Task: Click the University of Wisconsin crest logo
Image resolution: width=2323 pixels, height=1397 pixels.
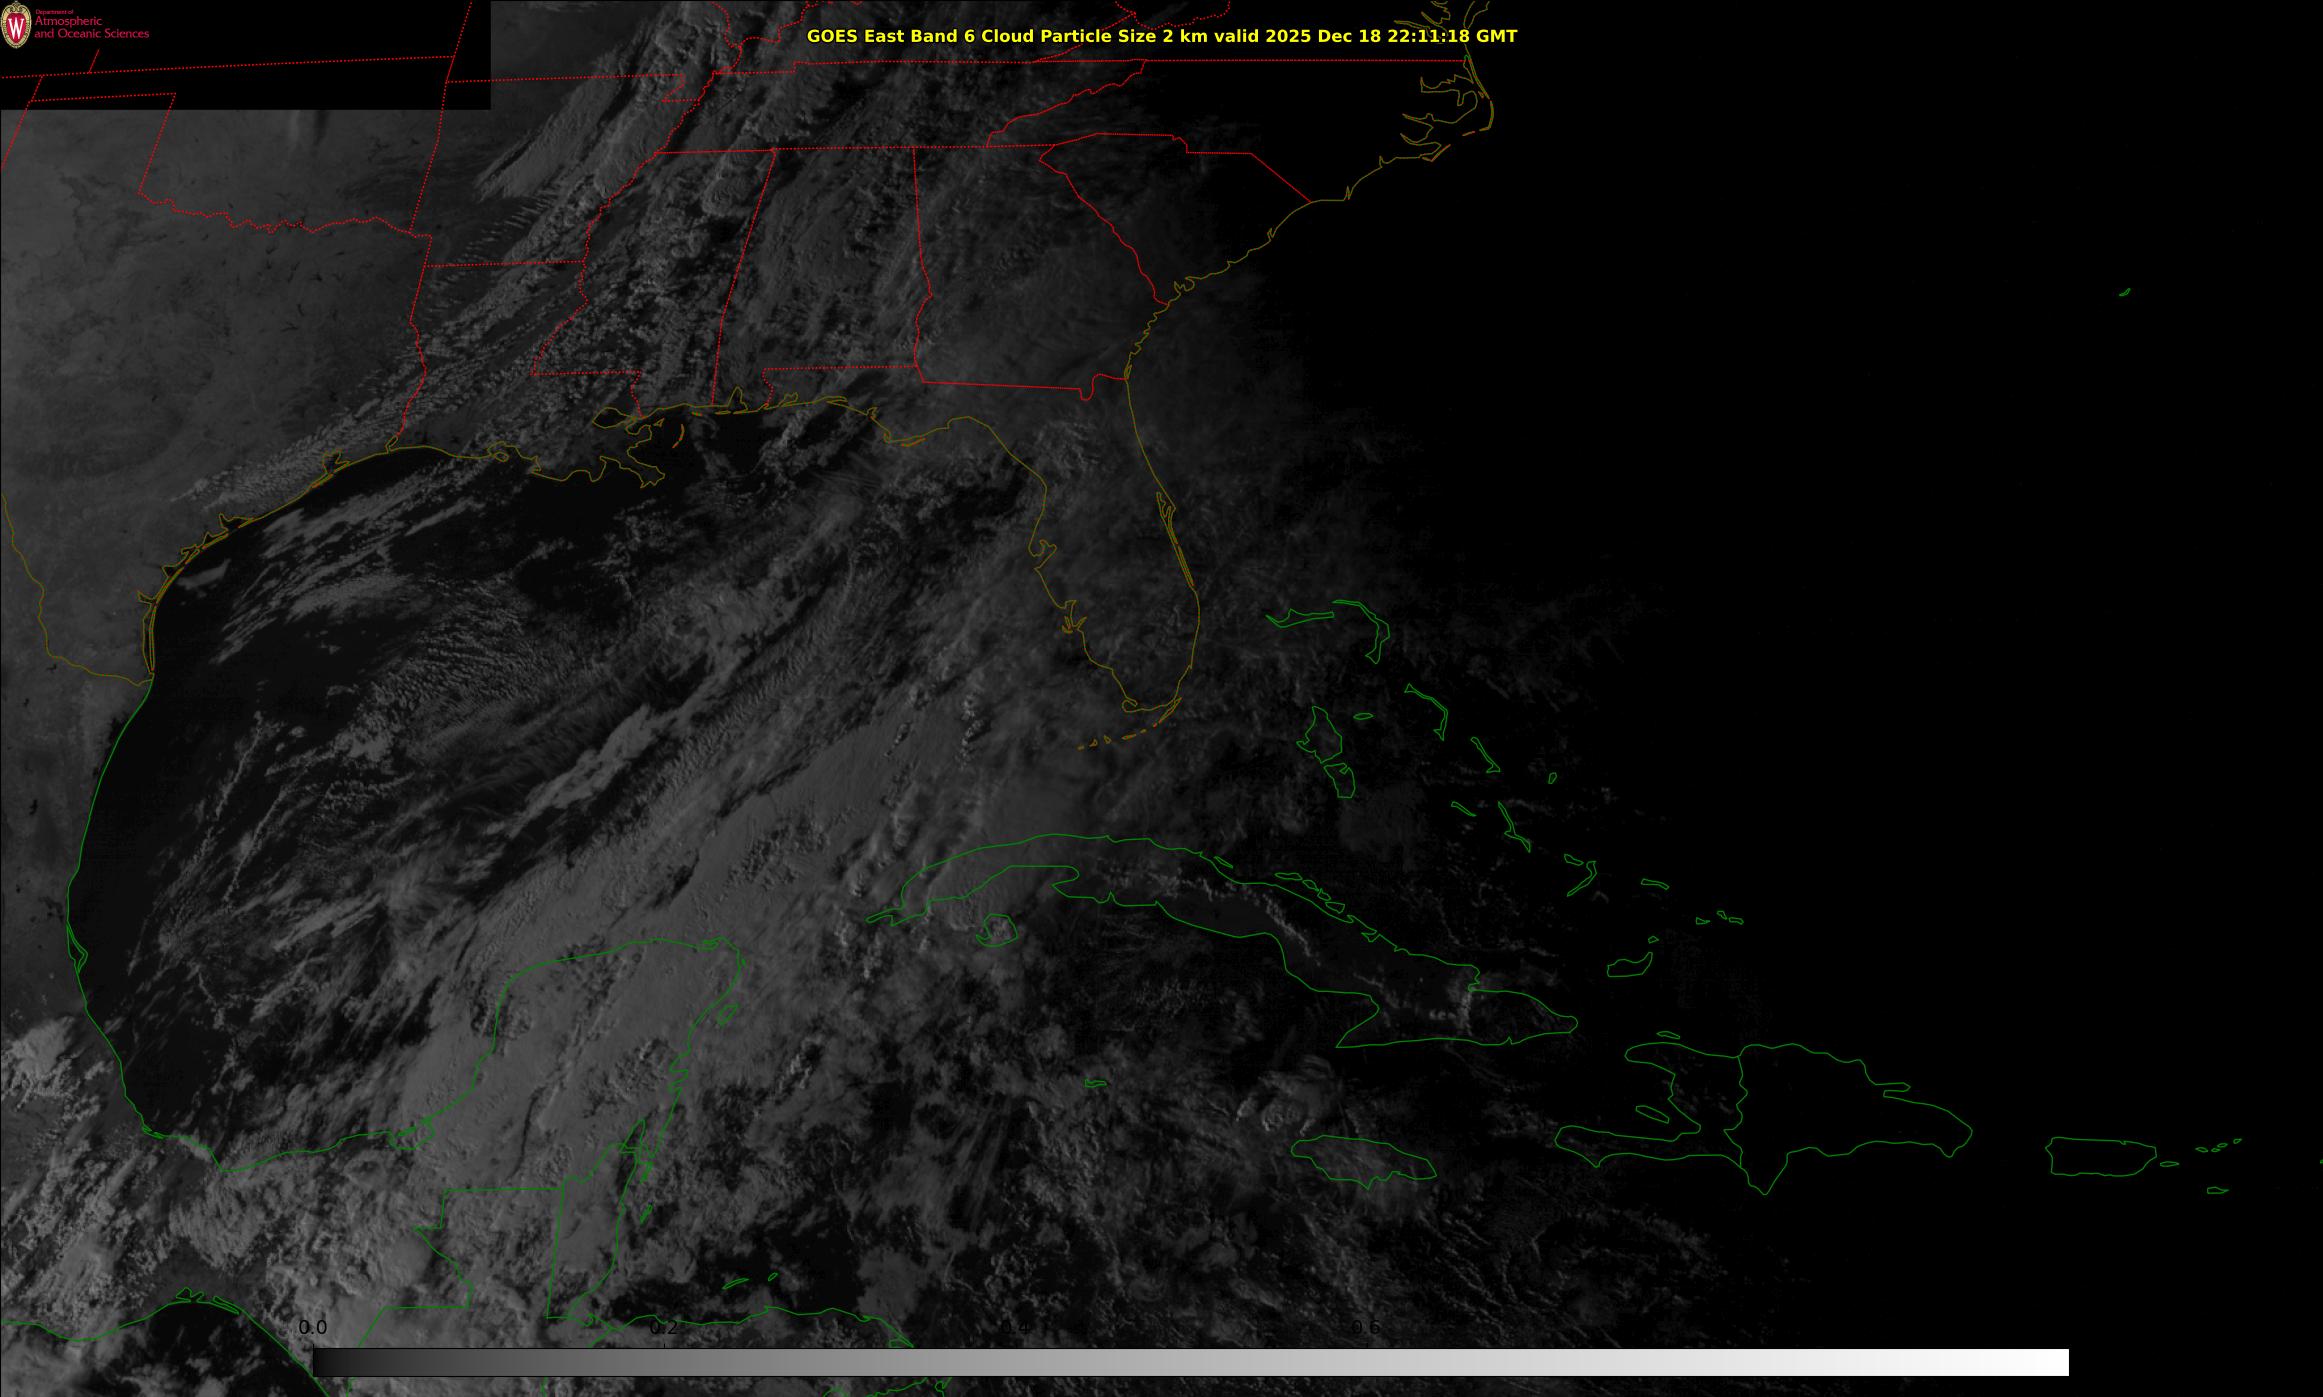Action: pyautogui.click(x=15, y=25)
